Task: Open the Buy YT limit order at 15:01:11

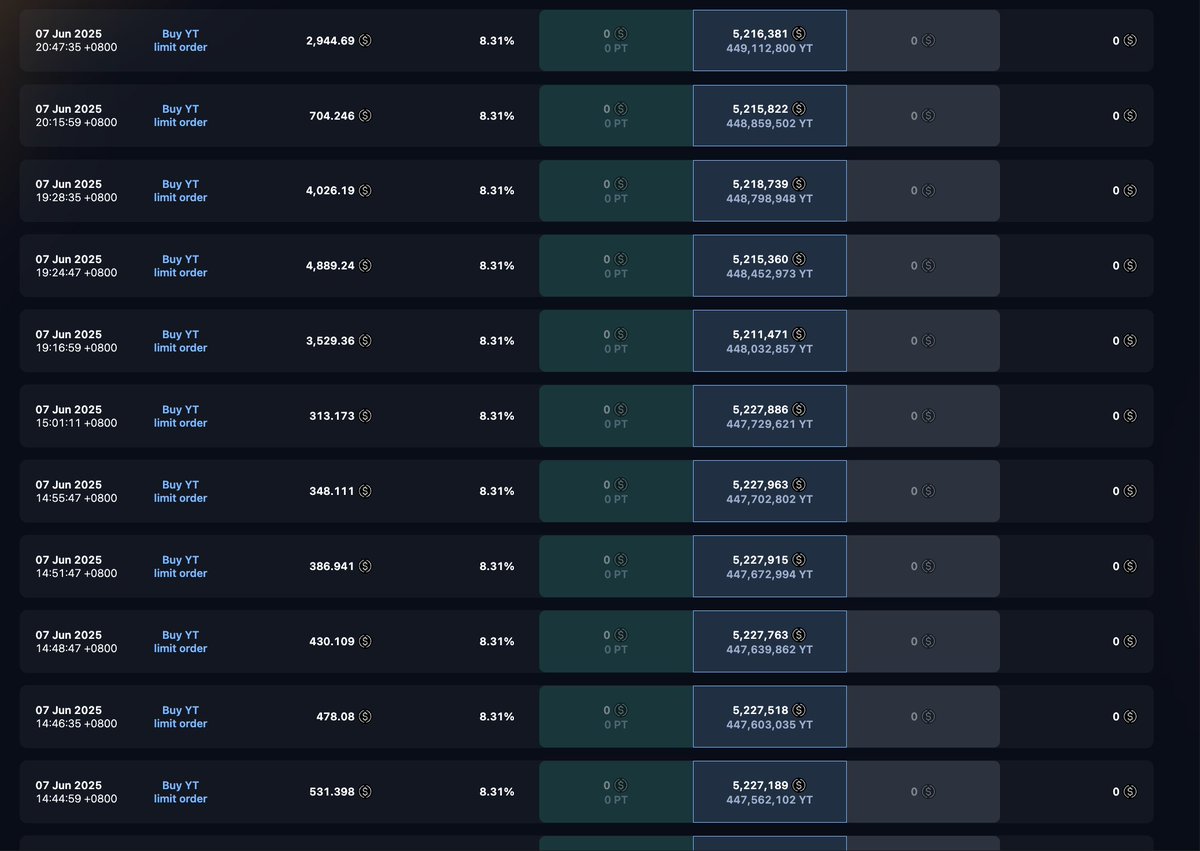Action: (180, 416)
